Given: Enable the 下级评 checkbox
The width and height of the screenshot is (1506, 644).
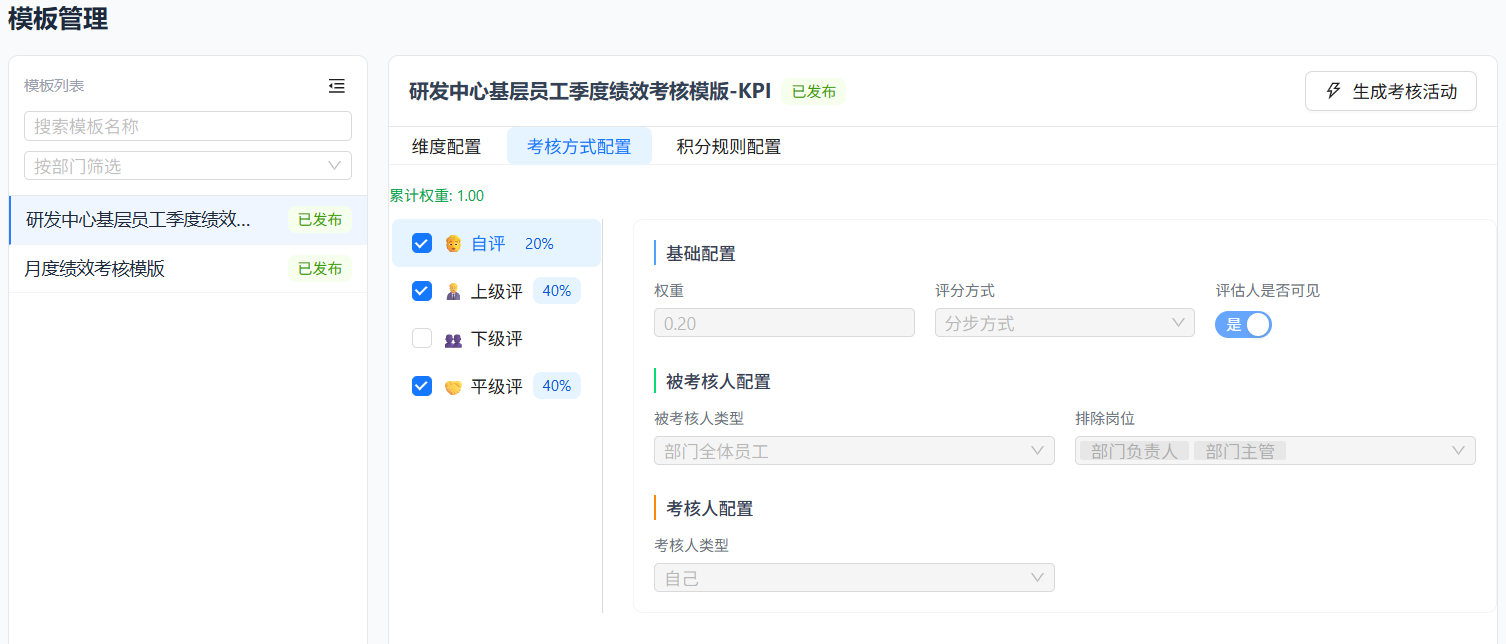Looking at the screenshot, I should pos(422,338).
